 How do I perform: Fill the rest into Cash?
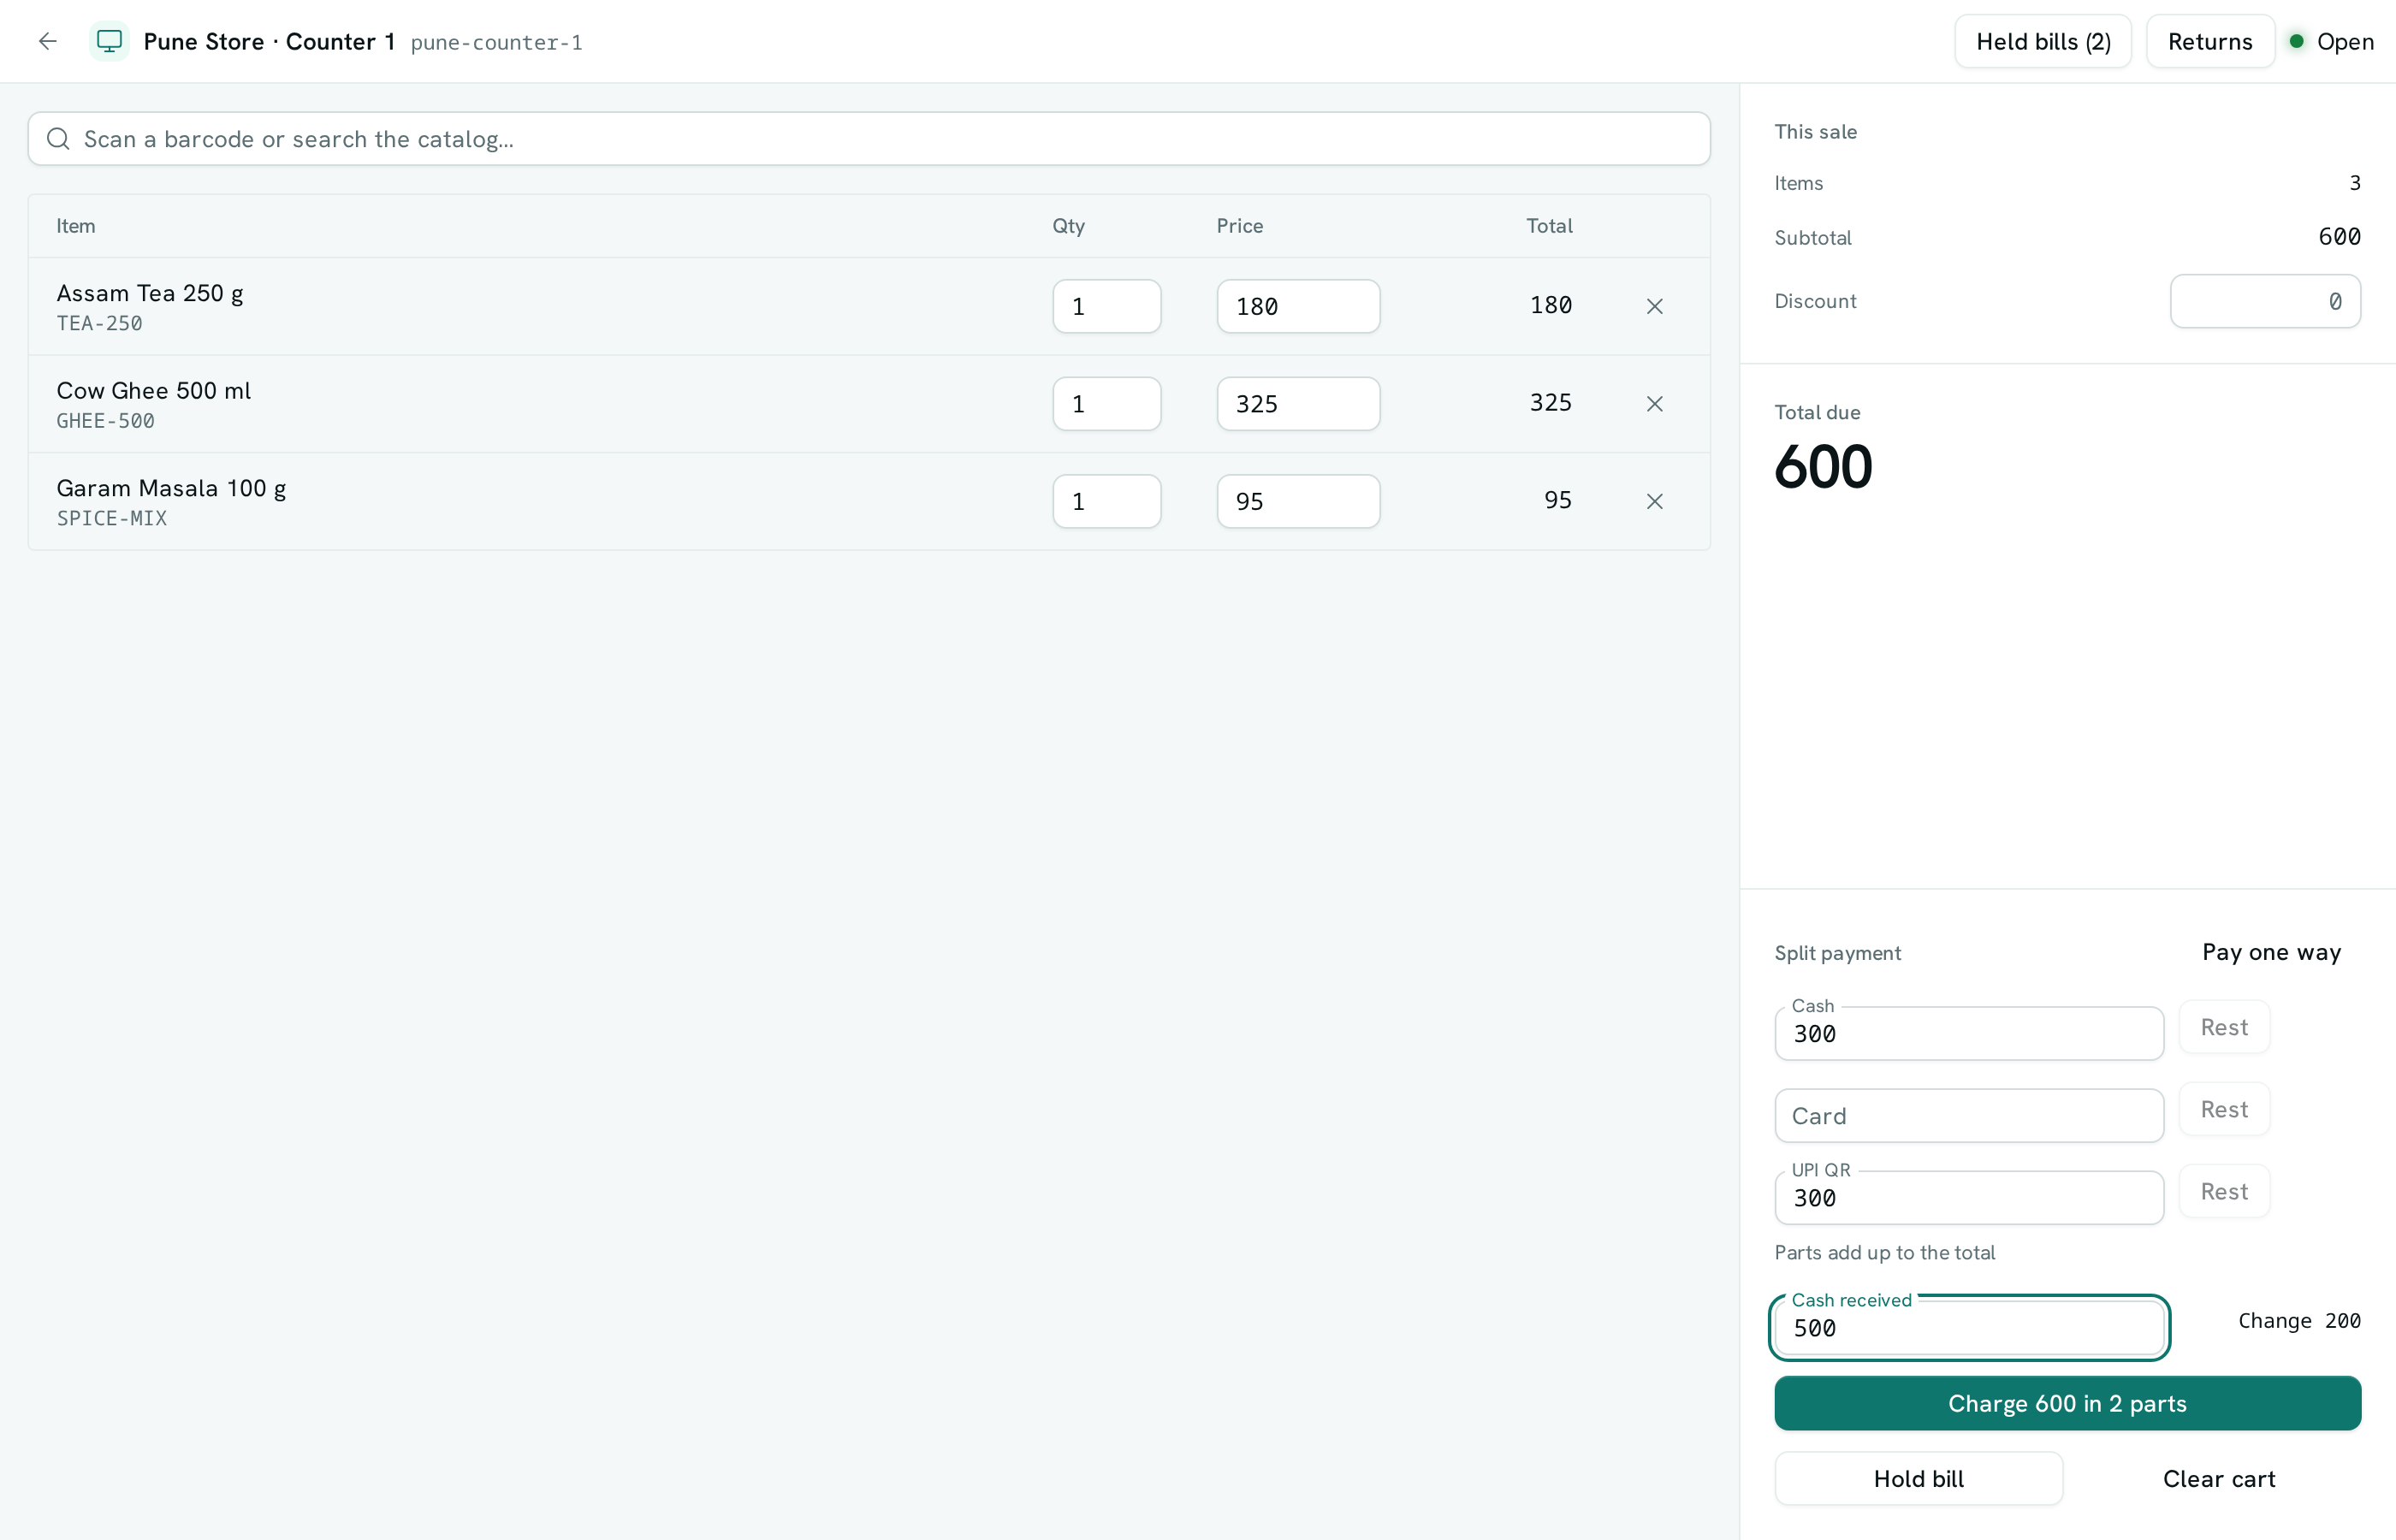[2224, 1027]
